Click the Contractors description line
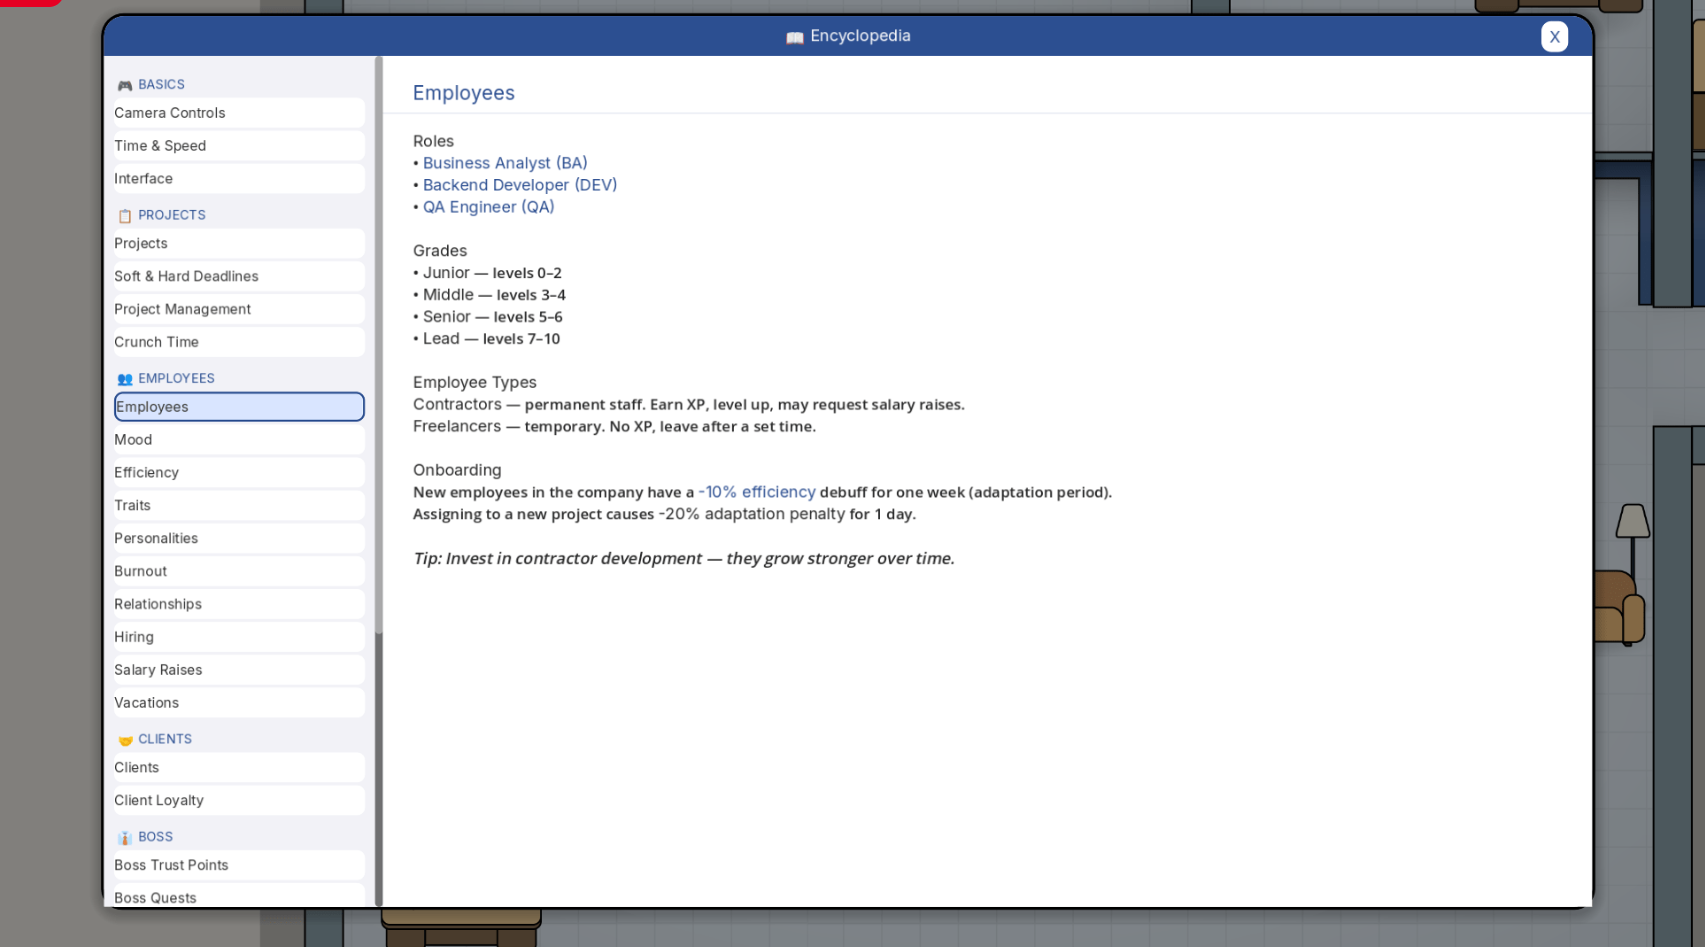The image size is (1705, 947). 689,404
